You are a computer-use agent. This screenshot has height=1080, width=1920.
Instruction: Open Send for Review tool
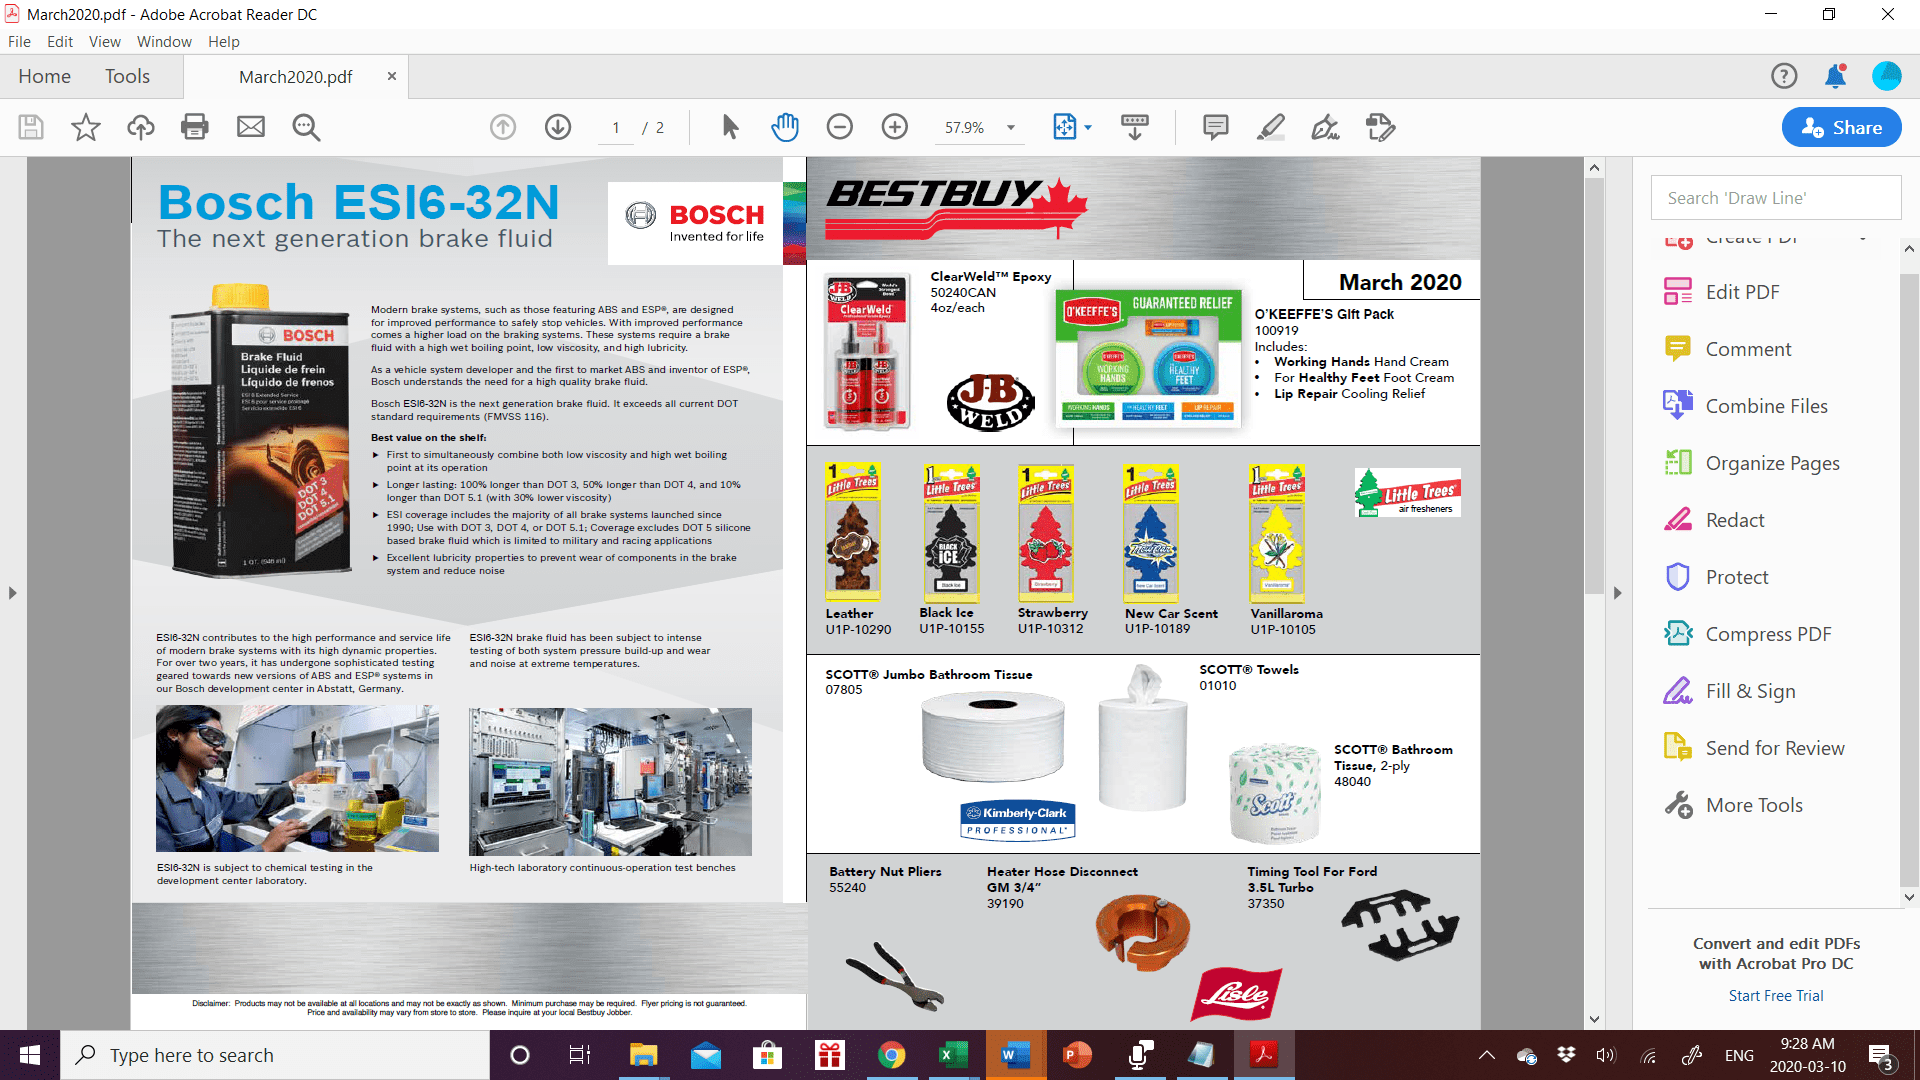coord(1775,748)
